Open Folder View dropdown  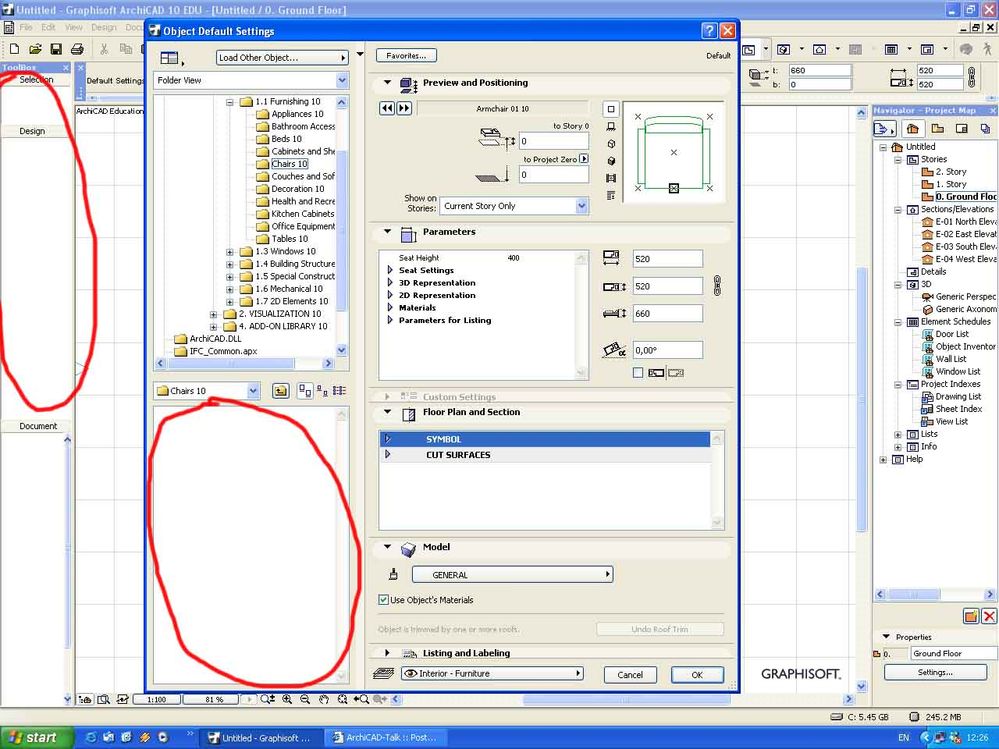click(251, 80)
